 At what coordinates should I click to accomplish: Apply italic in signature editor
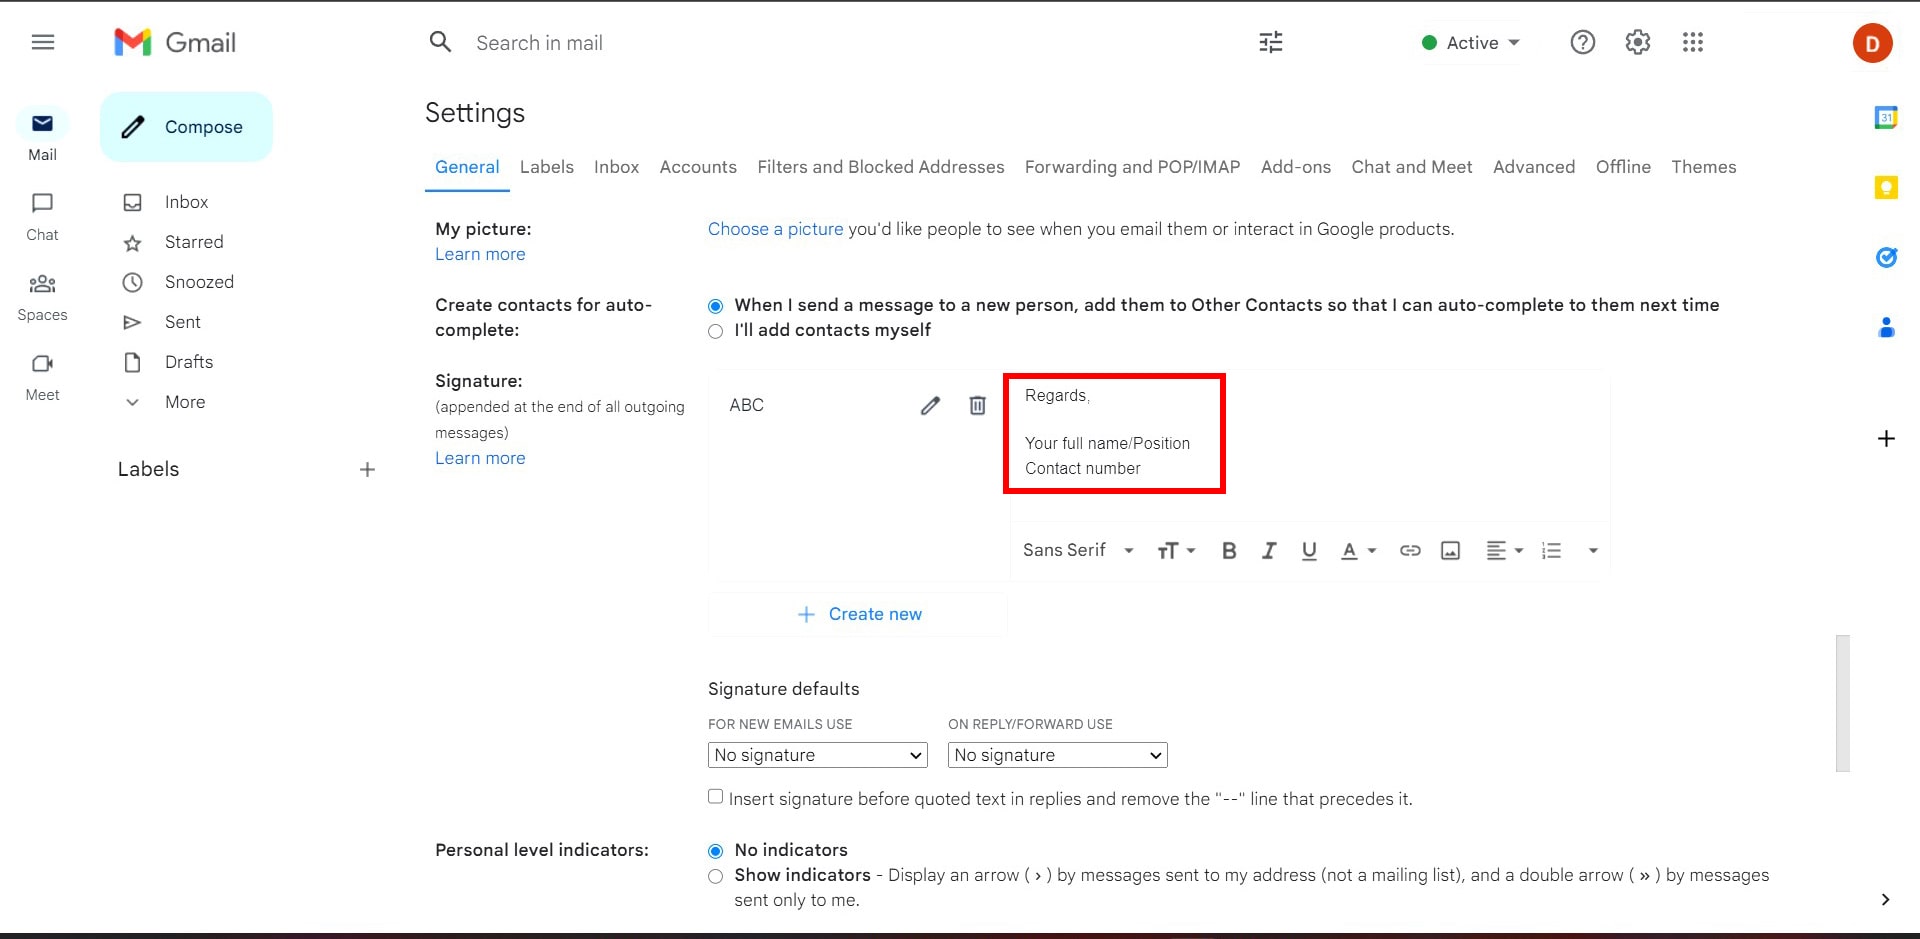click(x=1269, y=550)
